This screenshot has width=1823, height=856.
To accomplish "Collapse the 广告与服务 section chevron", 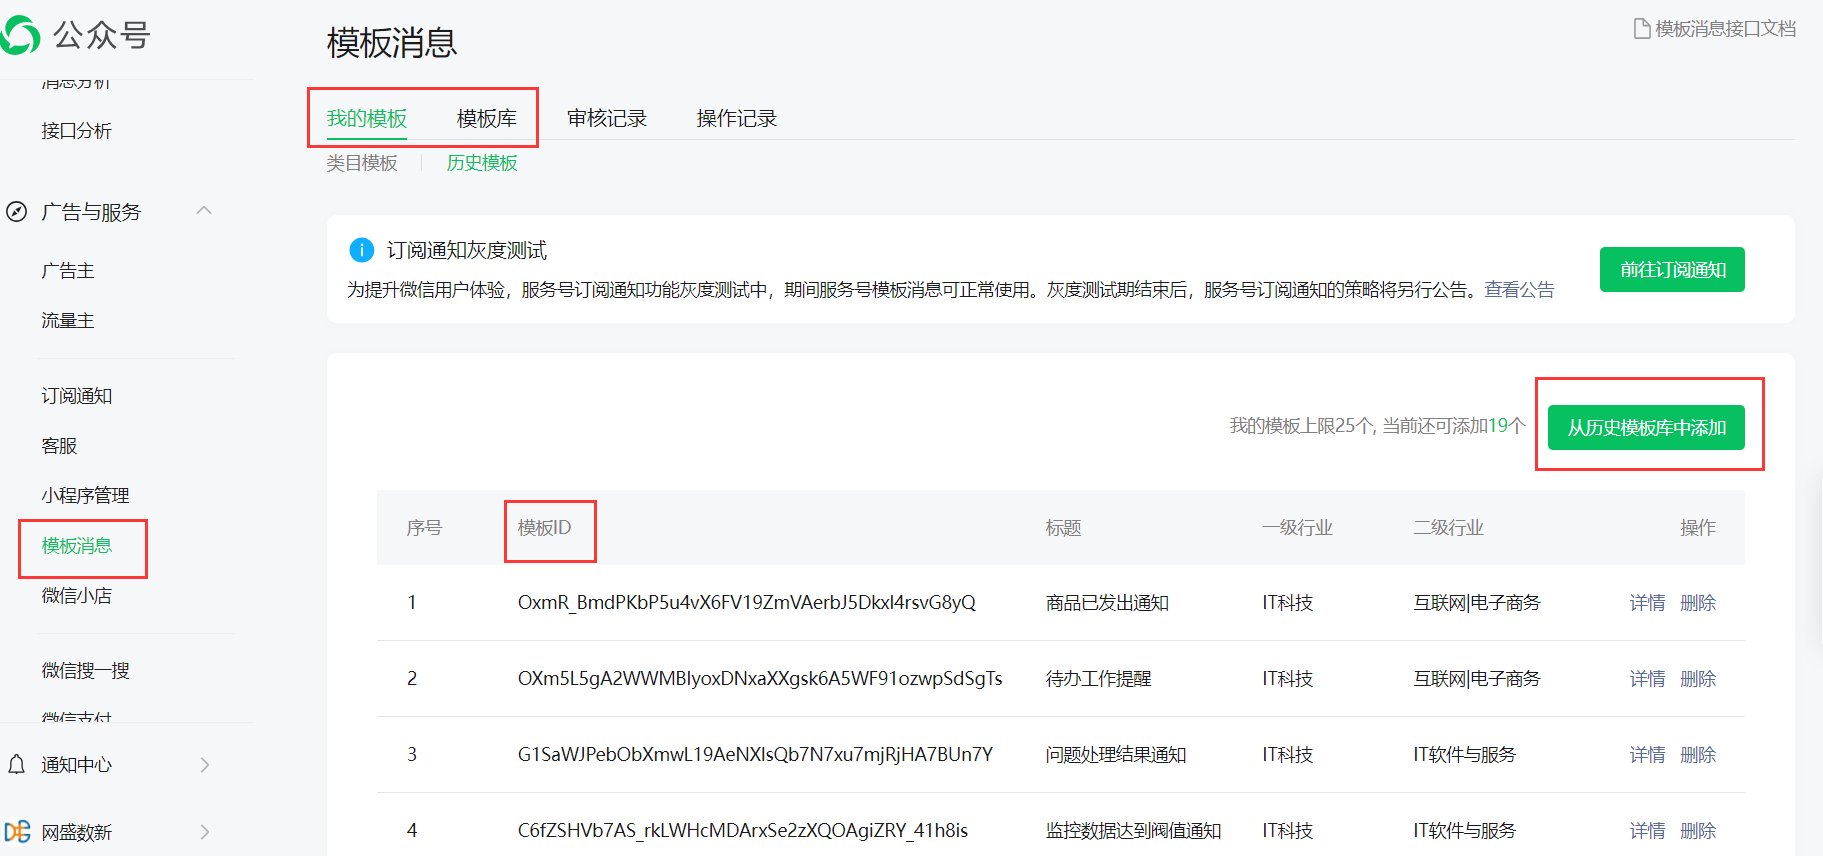I will (x=204, y=211).
